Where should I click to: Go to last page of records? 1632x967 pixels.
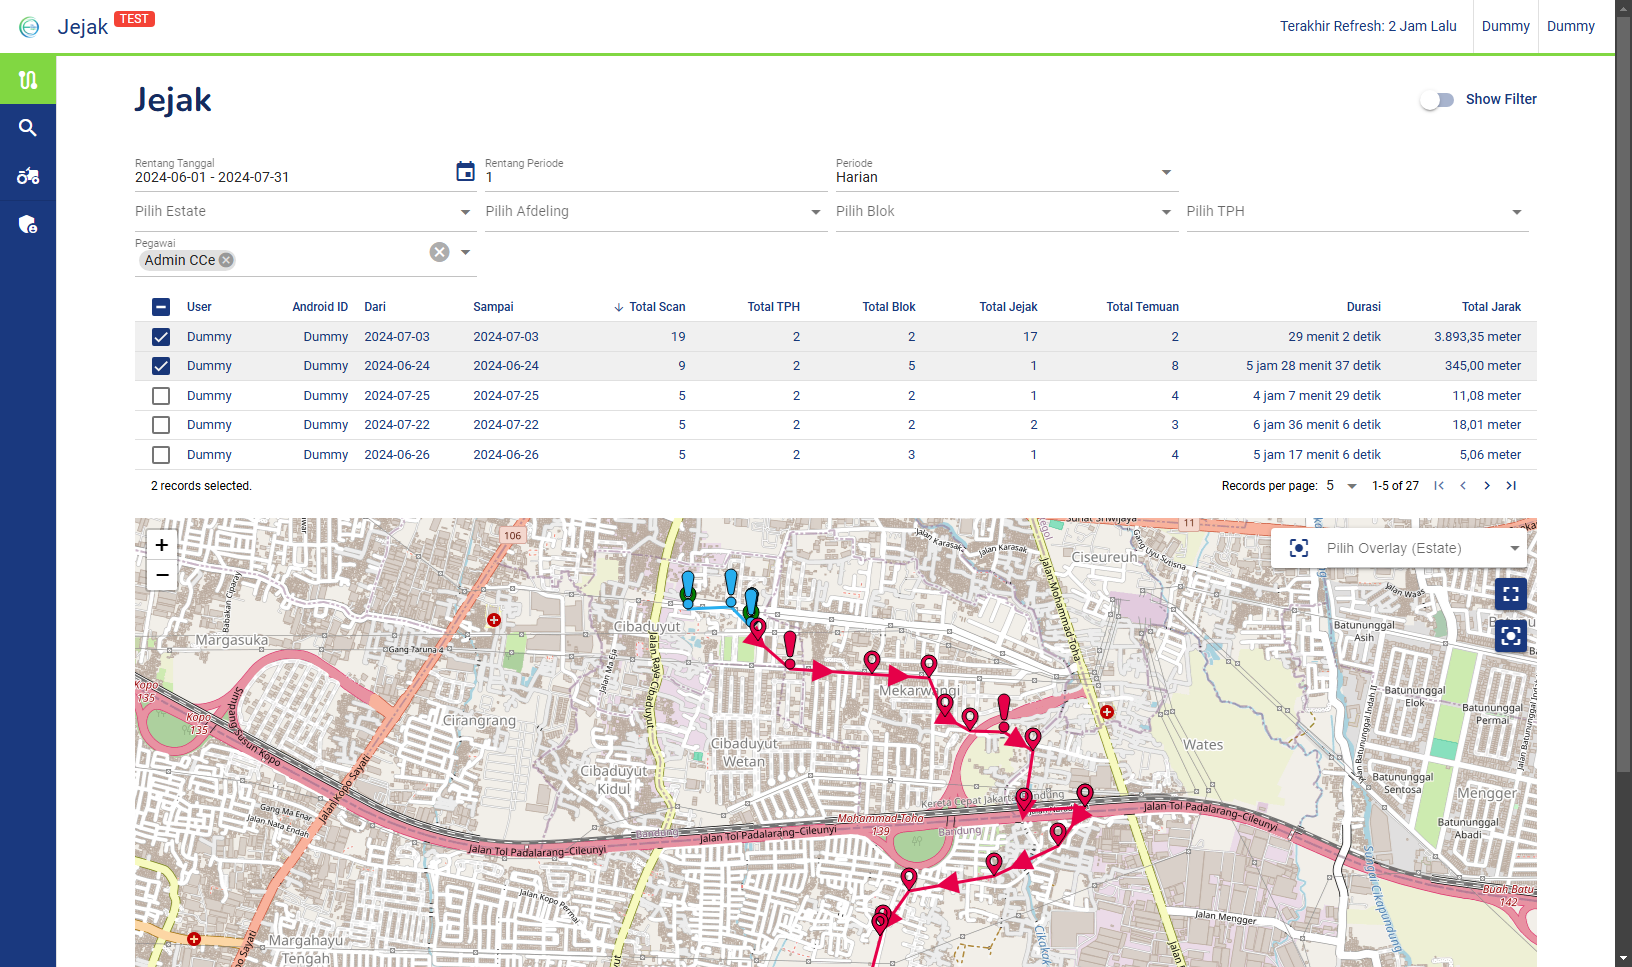coord(1511,486)
